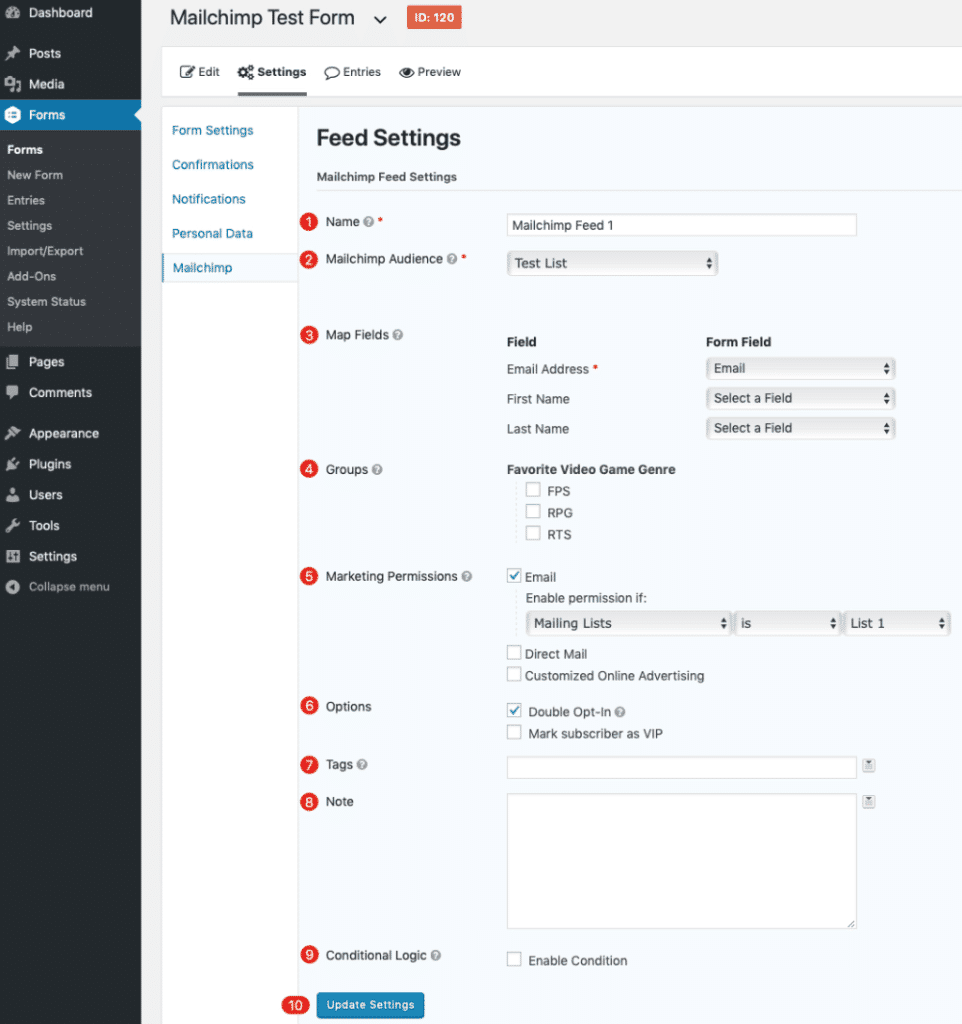Open Confirmations settings section

(213, 165)
